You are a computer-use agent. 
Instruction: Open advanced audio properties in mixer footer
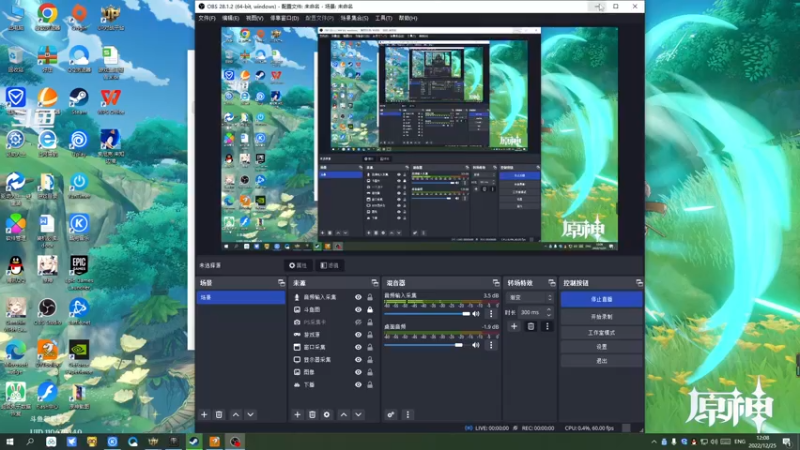[391, 415]
